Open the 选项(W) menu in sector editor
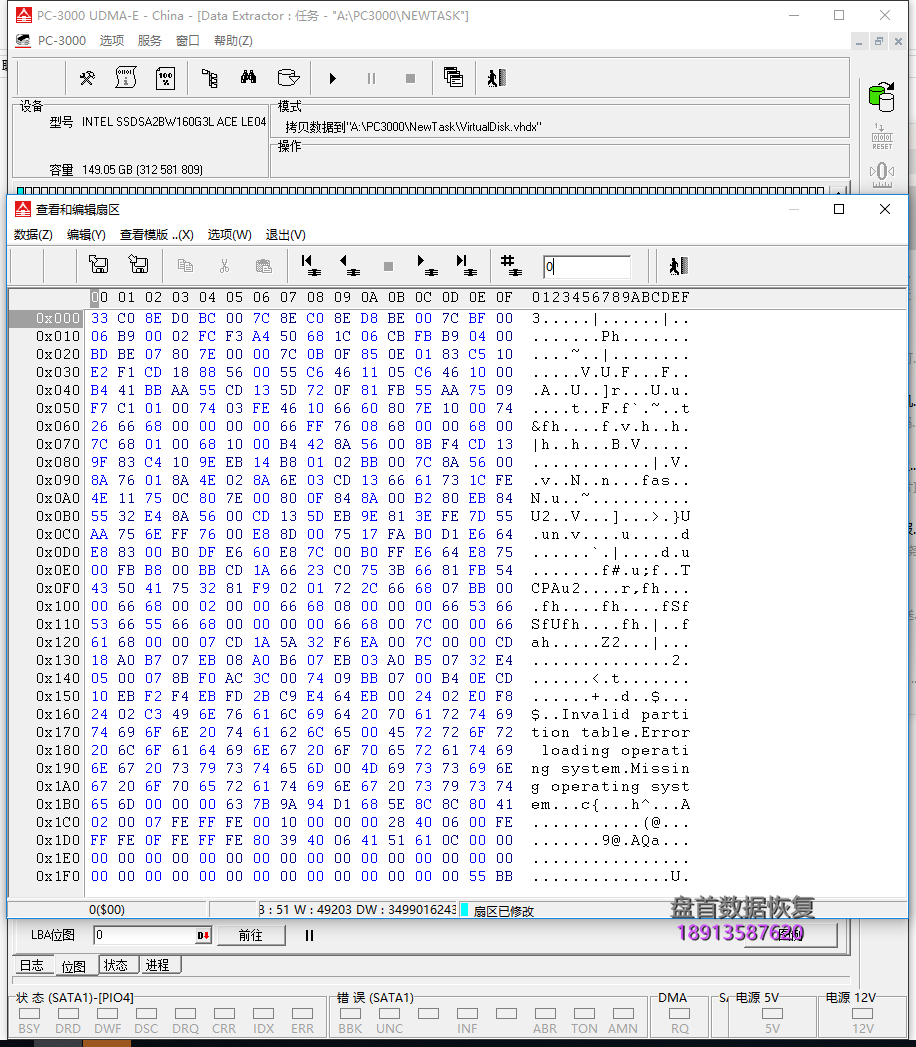The height and width of the screenshot is (1047, 916). [230, 234]
